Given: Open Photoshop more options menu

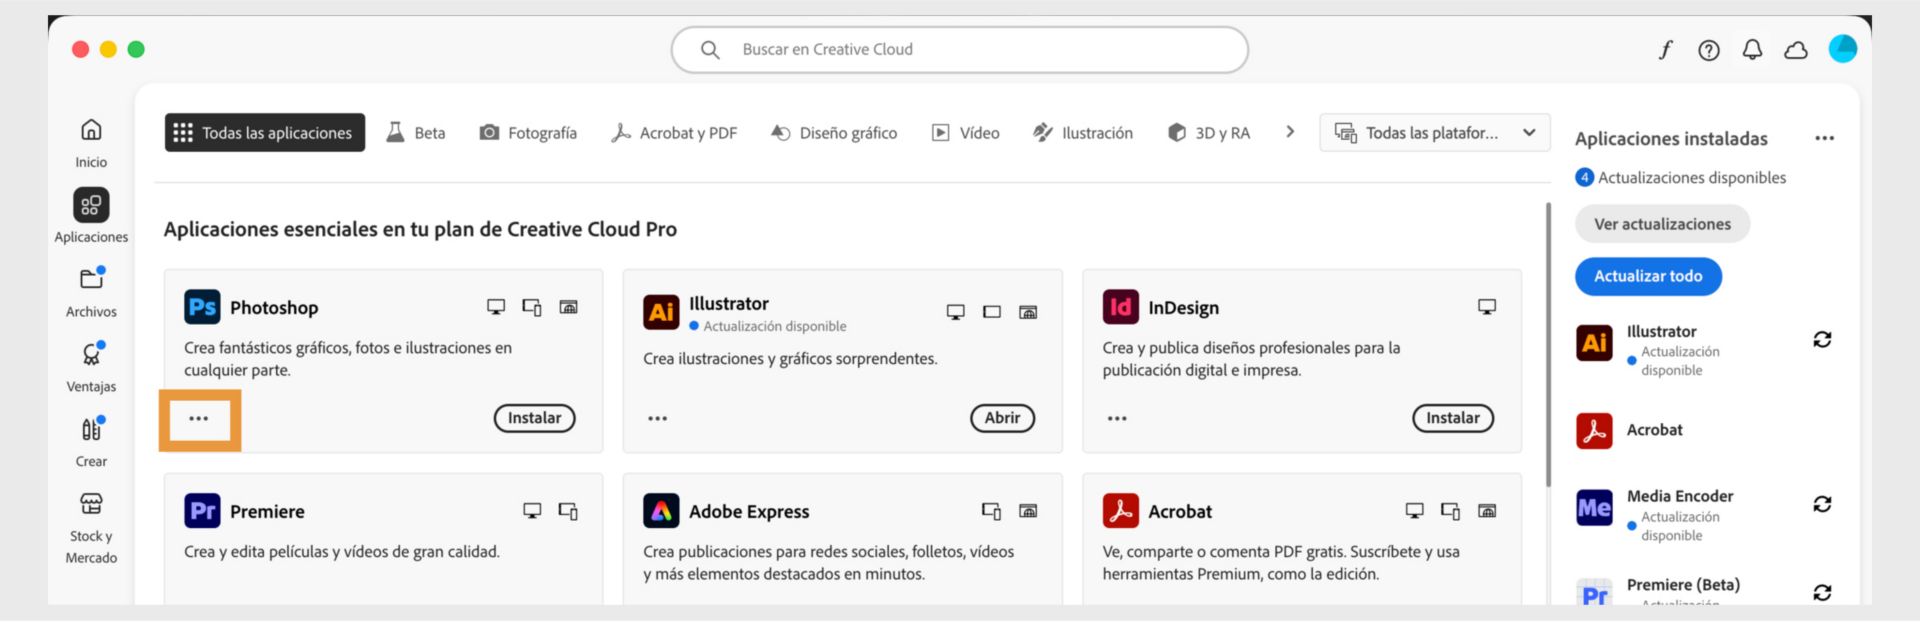Looking at the screenshot, I should pos(199,418).
